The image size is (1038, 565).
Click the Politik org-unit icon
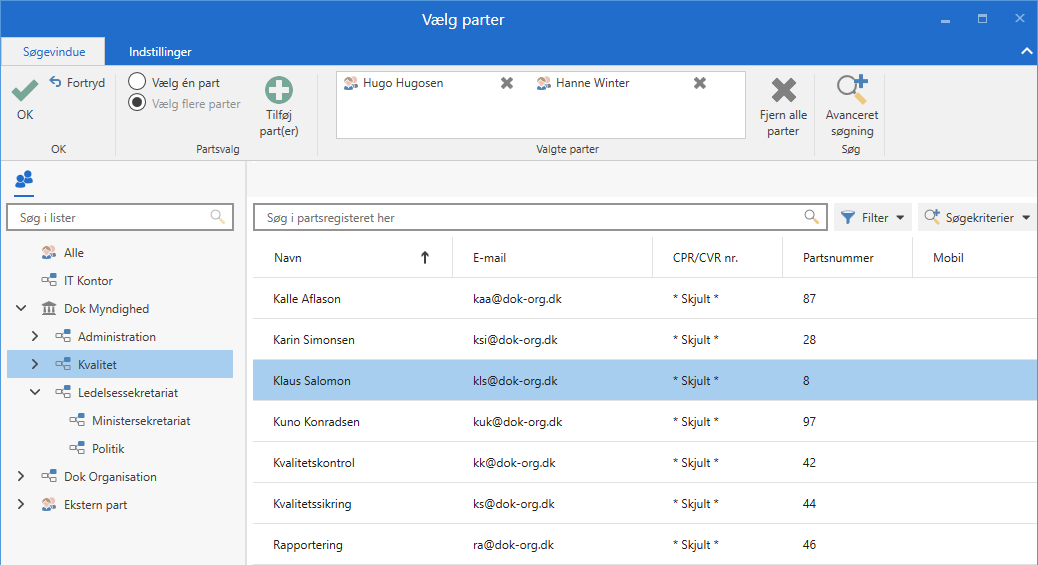pos(77,448)
